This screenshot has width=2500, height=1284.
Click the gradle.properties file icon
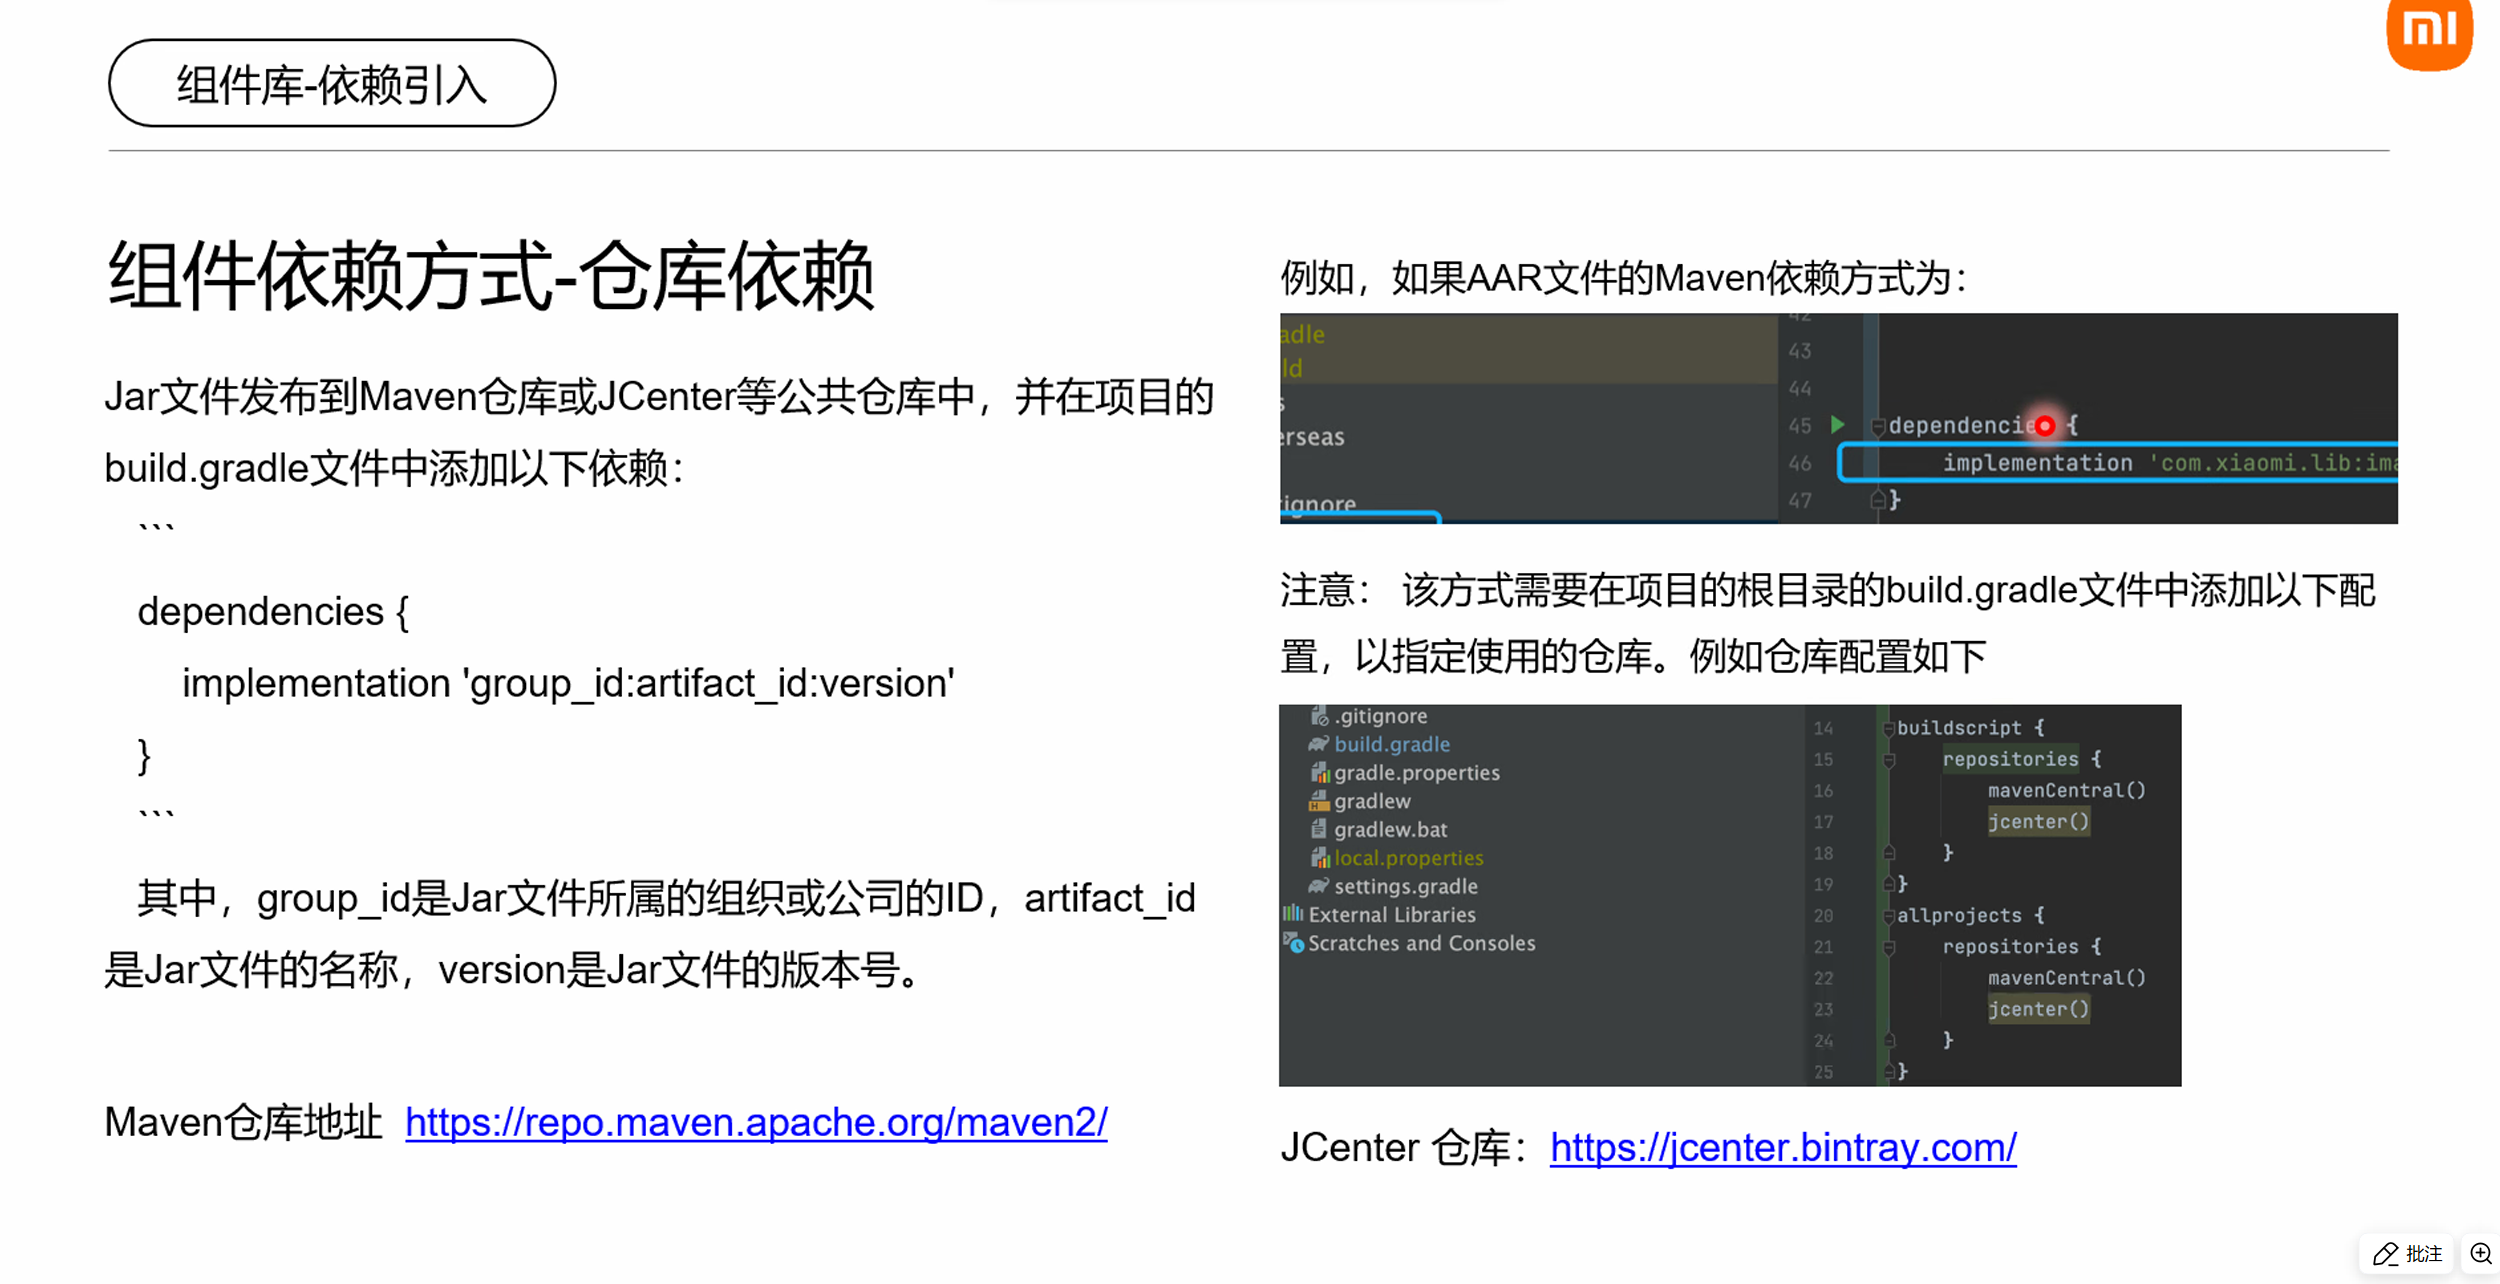(1320, 772)
